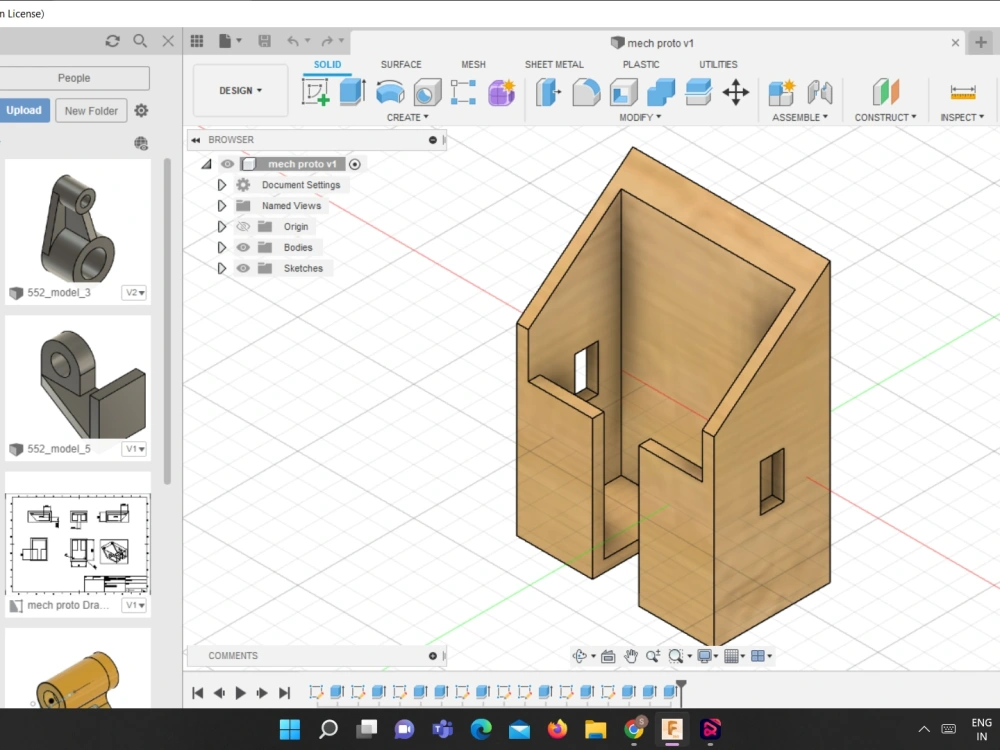Open the INSPECT dropdown menu

[962, 117]
